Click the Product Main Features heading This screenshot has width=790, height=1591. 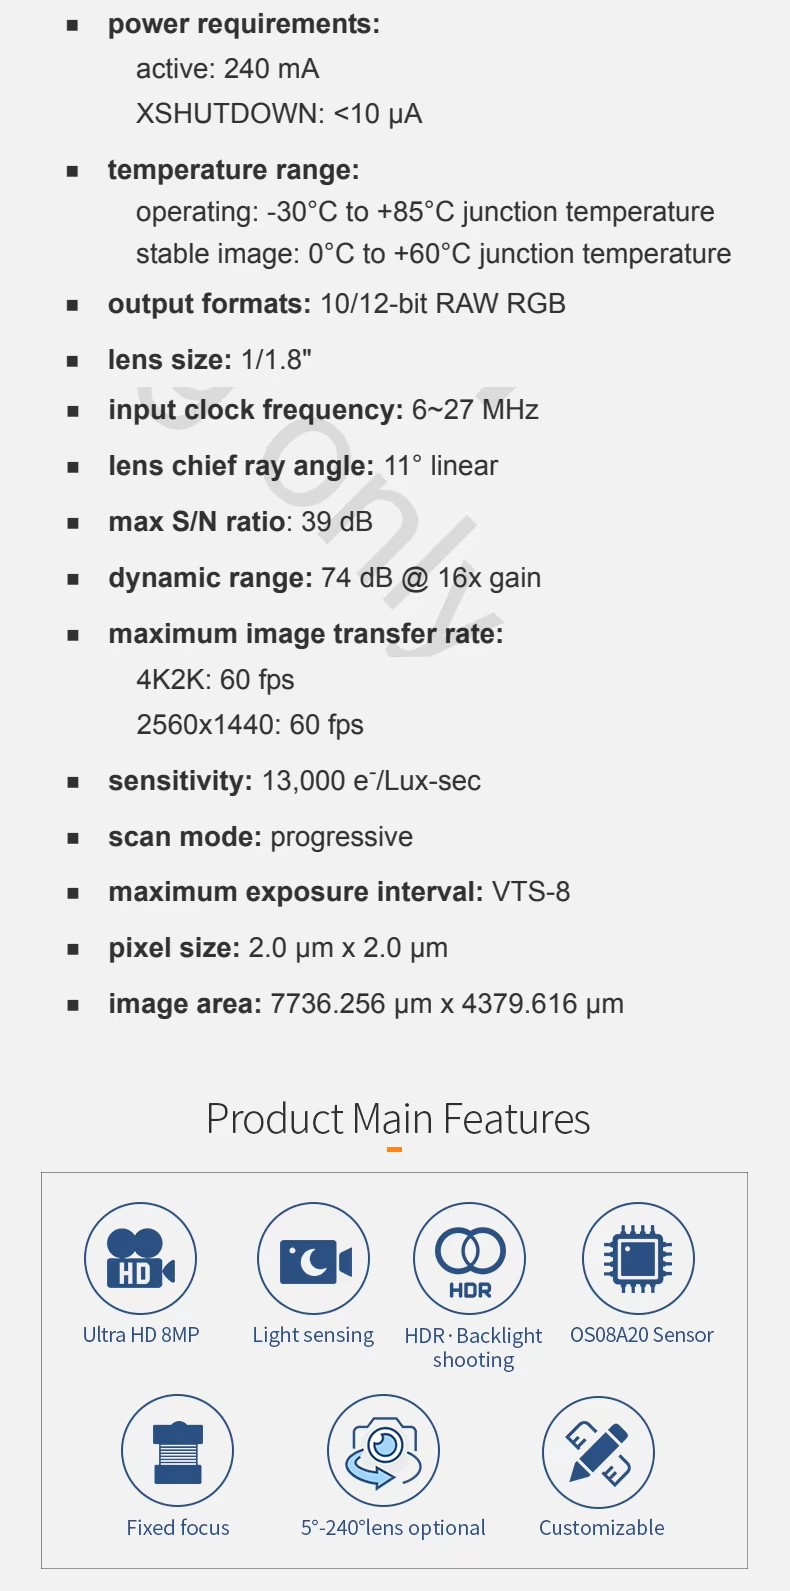pyautogui.click(x=398, y=1119)
